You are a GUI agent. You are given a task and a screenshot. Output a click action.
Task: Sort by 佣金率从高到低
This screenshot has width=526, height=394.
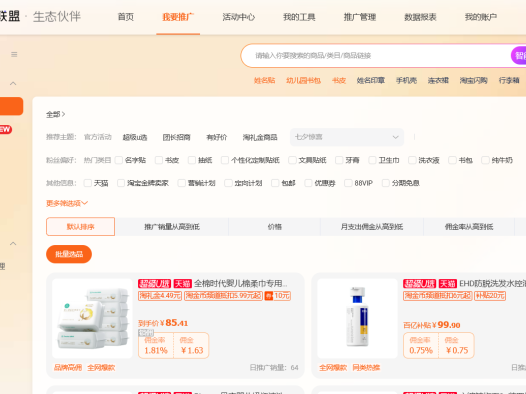pyautogui.click(x=469, y=227)
